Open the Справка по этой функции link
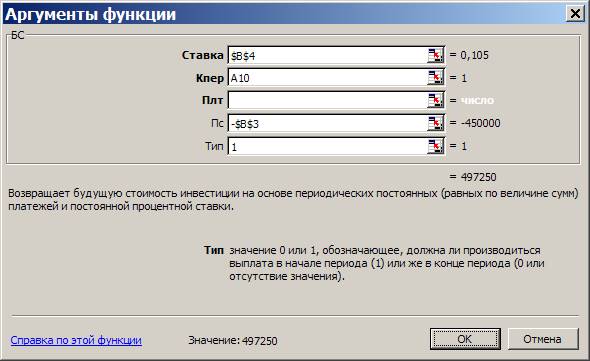Image resolution: width=590 pixels, height=361 pixels. [76, 340]
